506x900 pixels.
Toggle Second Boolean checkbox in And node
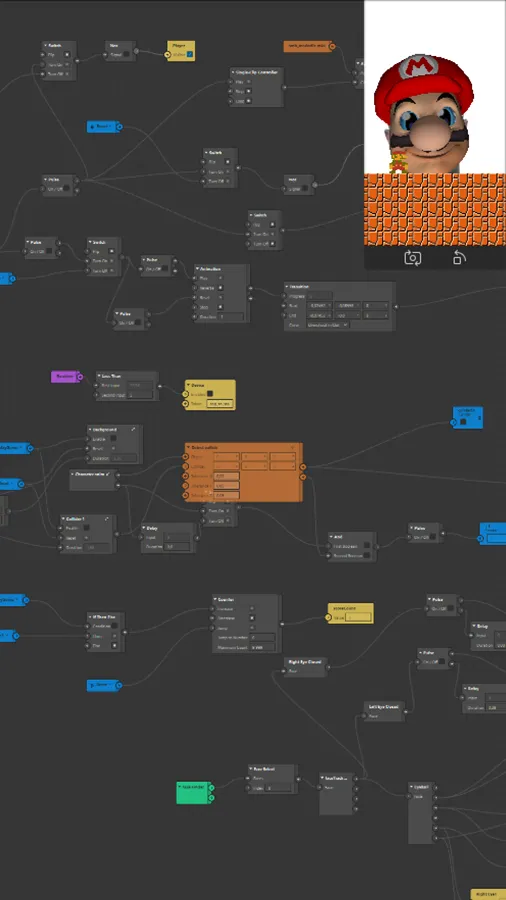[368, 556]
